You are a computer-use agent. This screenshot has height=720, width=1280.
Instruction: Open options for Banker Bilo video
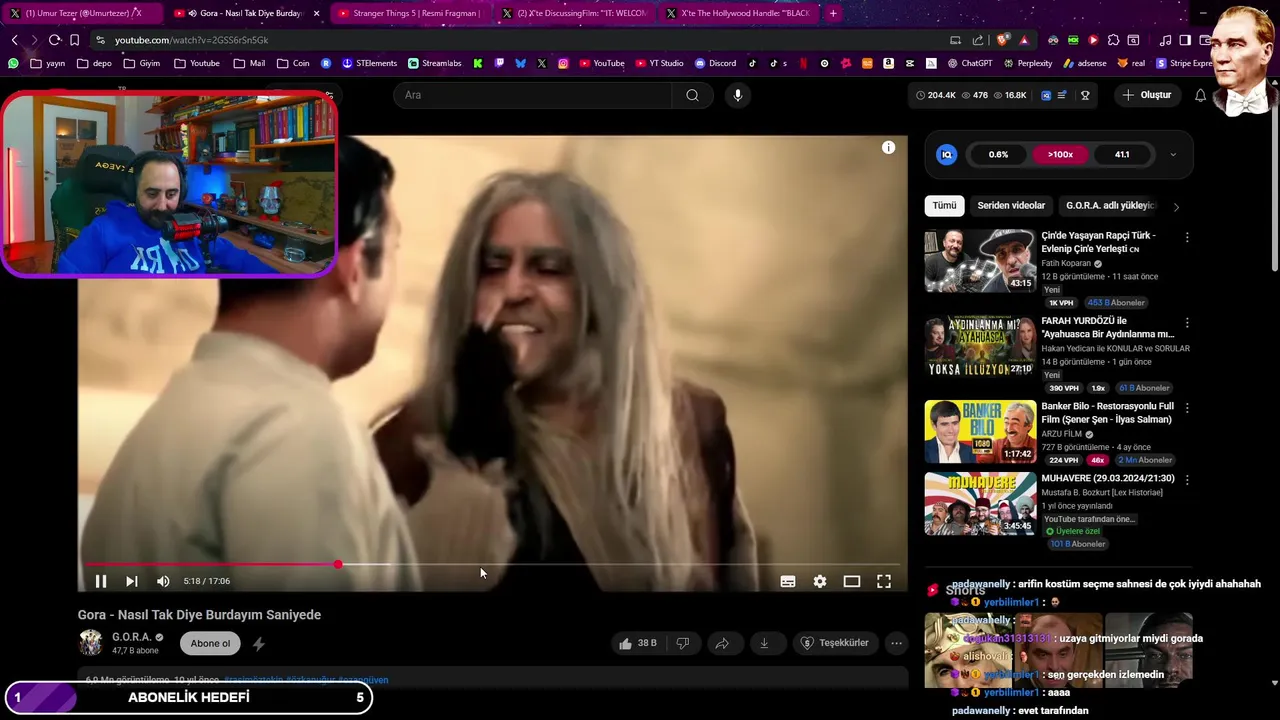[1187, 408]
